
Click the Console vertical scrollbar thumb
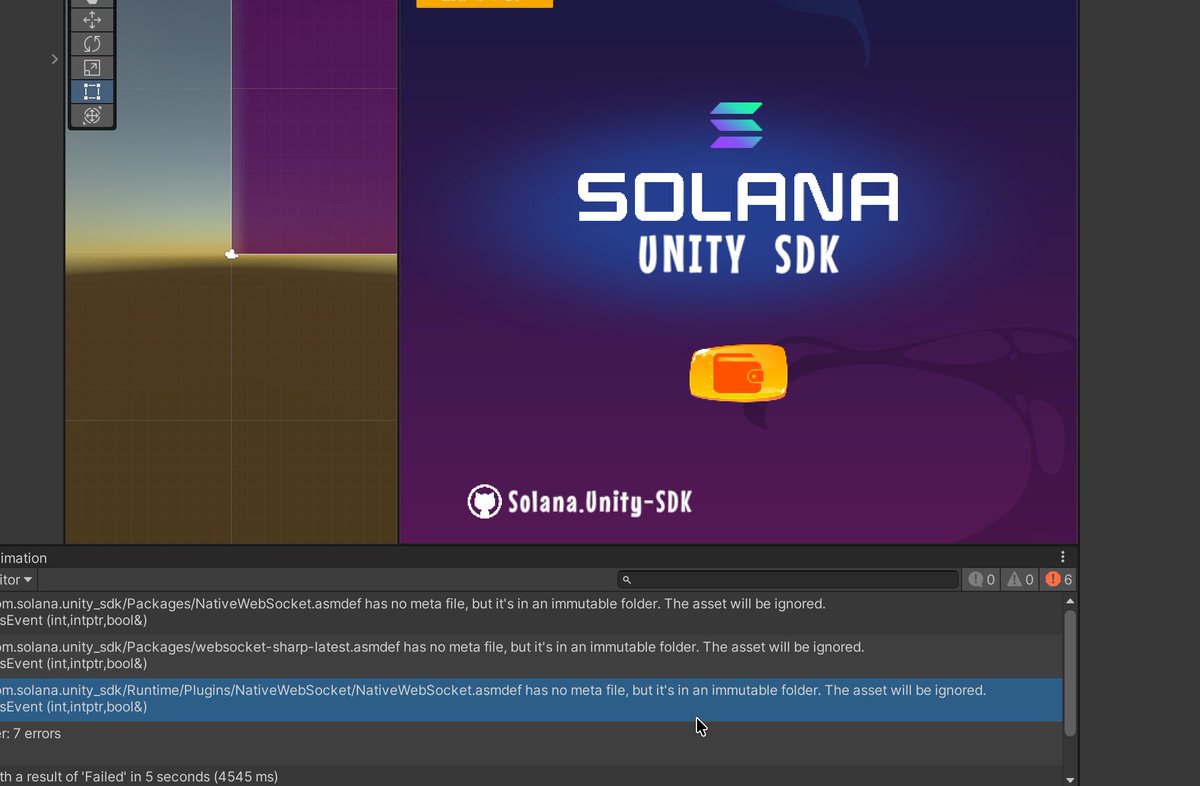[x=1070, y=672]
